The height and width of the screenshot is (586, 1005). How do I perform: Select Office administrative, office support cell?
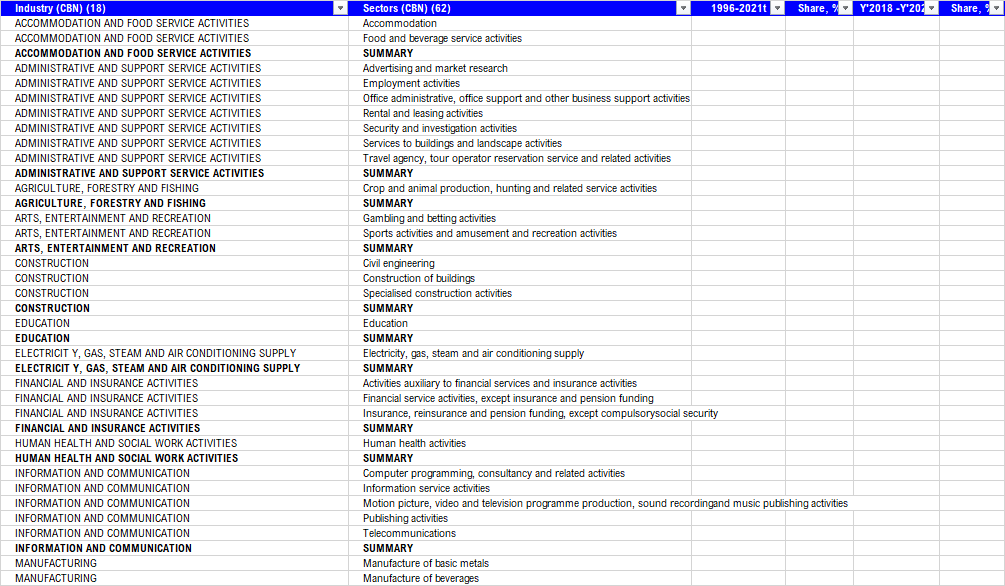[x=520, y=98]
